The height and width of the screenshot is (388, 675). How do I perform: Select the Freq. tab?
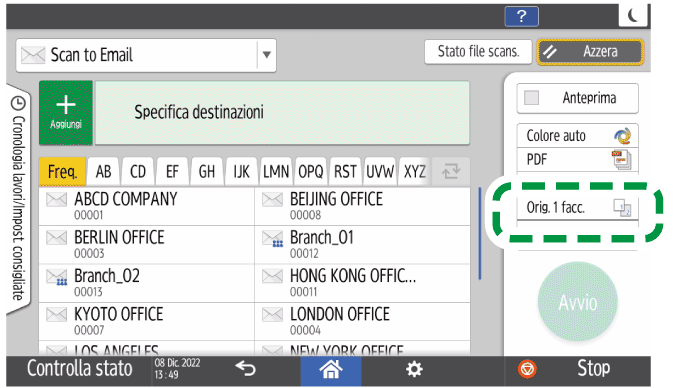click(x=62, y=172)
